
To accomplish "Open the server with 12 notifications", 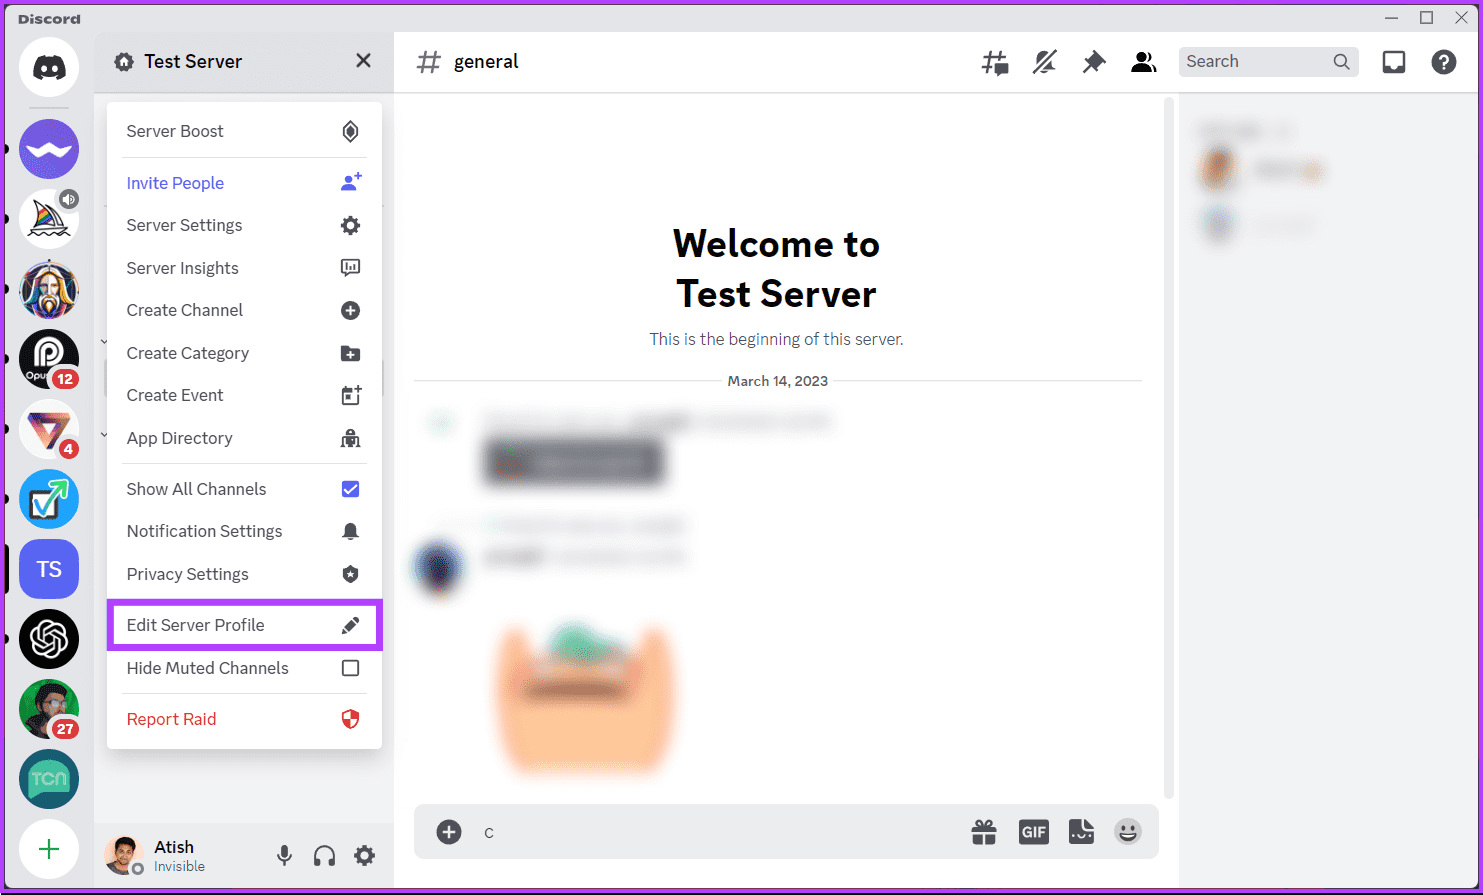I will point(49,359).
